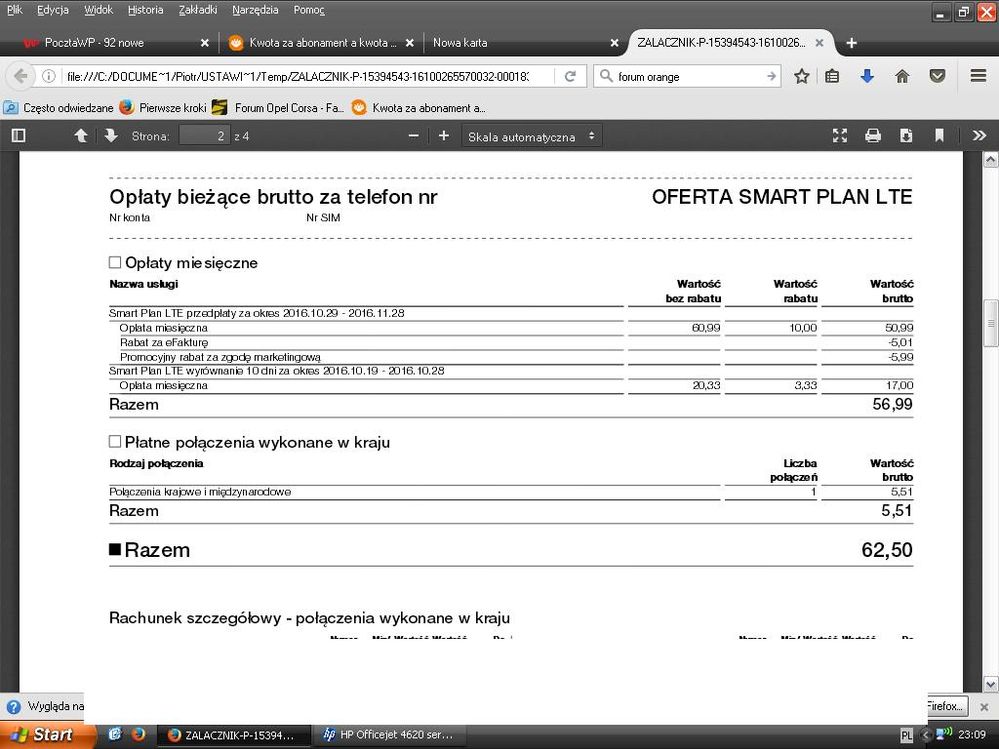Click the filled square next to Razem
This screenshot has height=749, width=999.
[x=115, y=550]
